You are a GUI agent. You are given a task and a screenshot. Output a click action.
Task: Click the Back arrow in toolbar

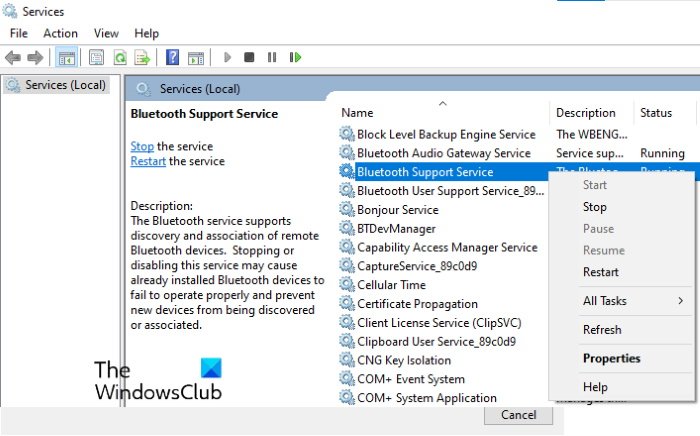tap(13, 57)
